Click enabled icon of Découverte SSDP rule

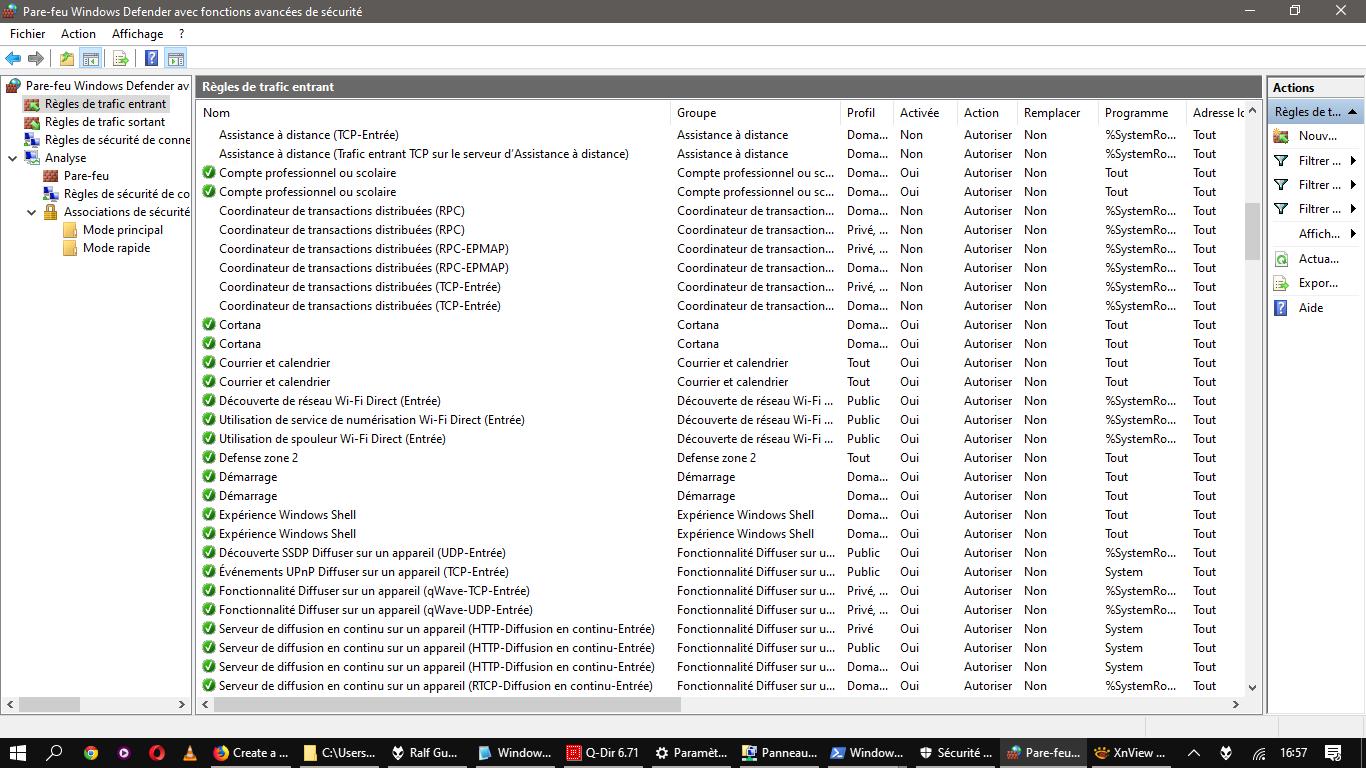(x=209, y=553)
